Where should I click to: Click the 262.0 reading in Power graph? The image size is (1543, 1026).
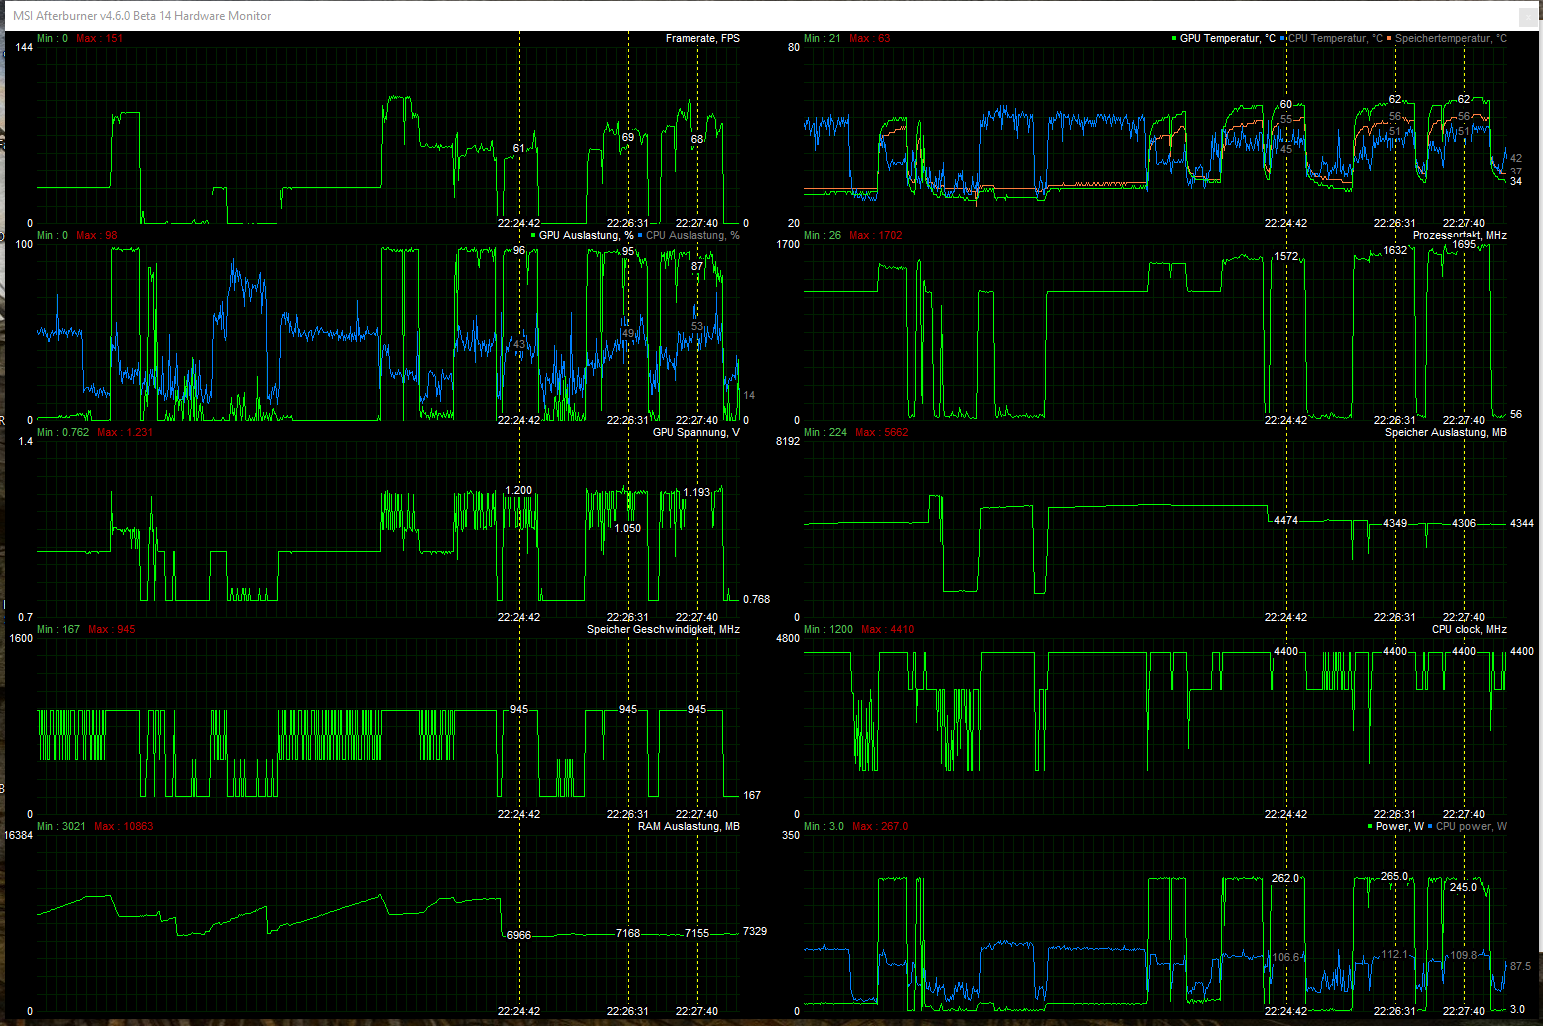1286,879
